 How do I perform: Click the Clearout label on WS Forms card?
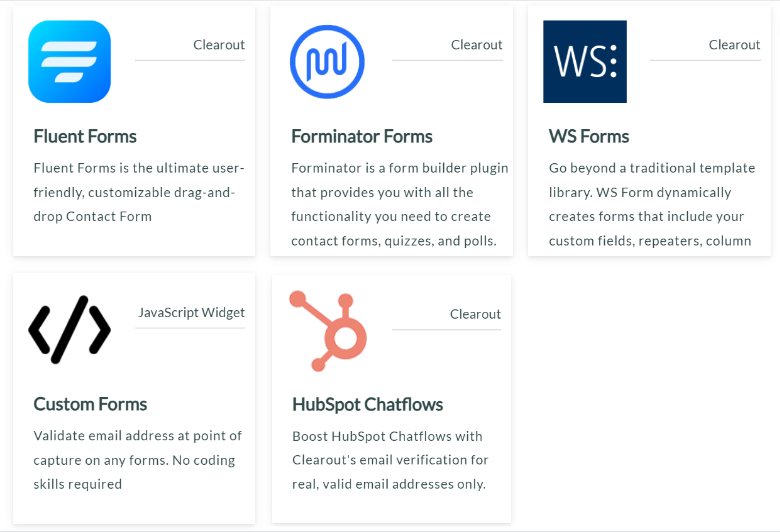point(734,45)
